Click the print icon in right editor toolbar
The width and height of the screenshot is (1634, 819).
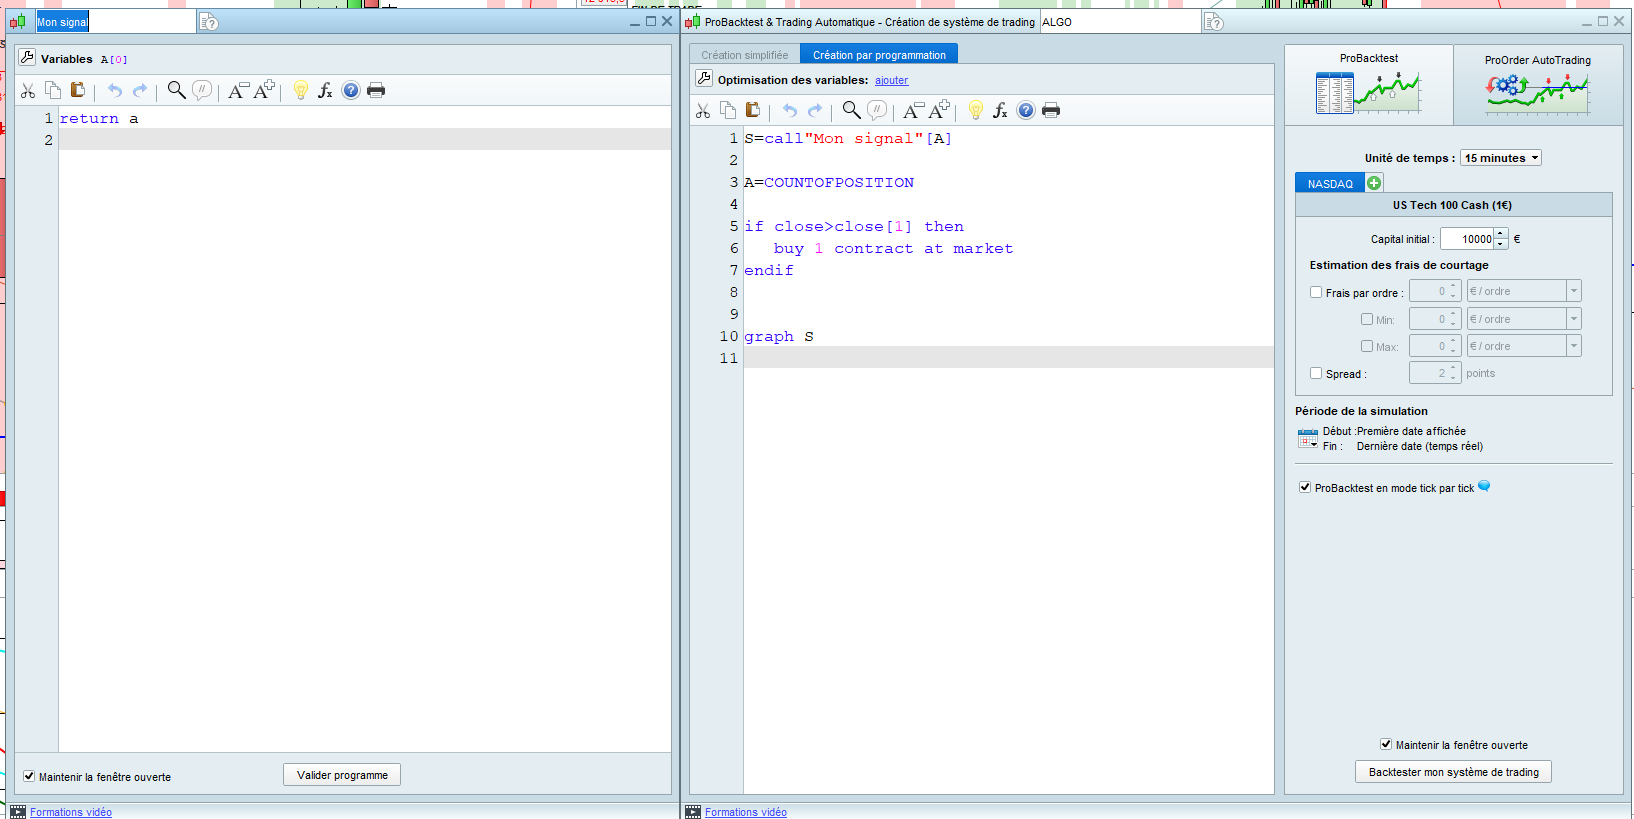[1051, 111]
